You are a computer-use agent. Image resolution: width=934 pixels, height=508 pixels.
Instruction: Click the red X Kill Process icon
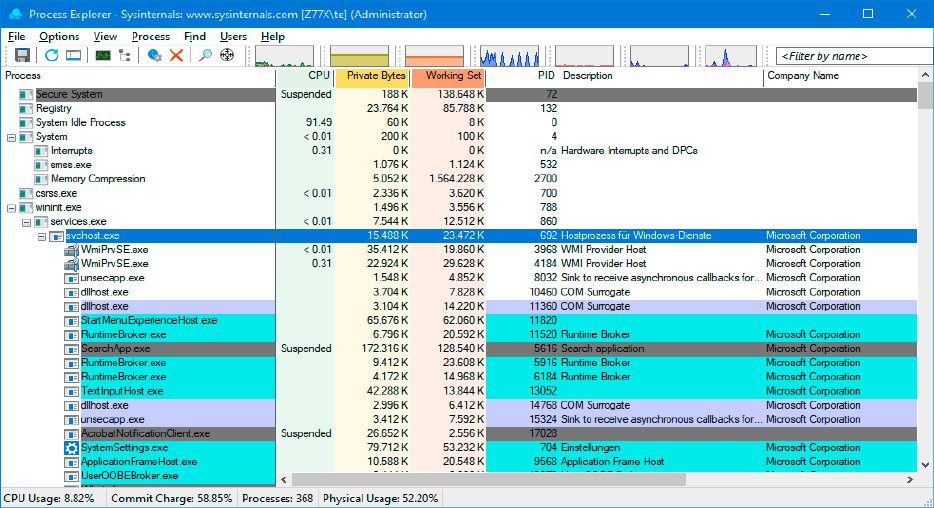pos(176,55)
